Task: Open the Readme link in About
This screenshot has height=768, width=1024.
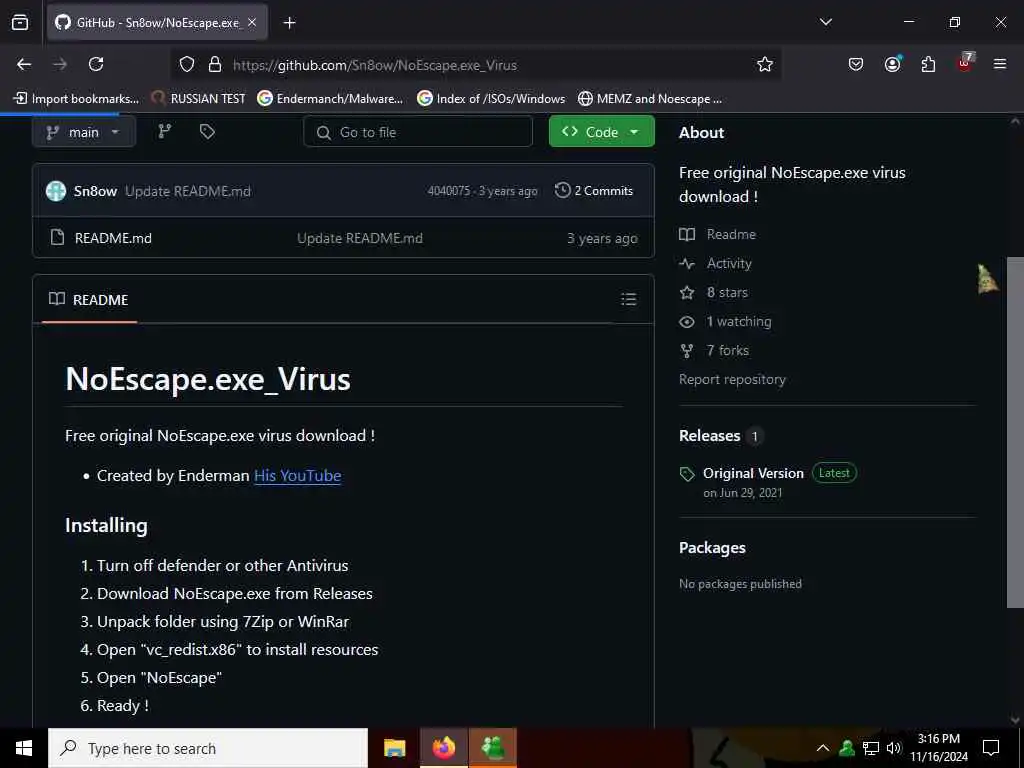Action: click(x=731, y=234)
